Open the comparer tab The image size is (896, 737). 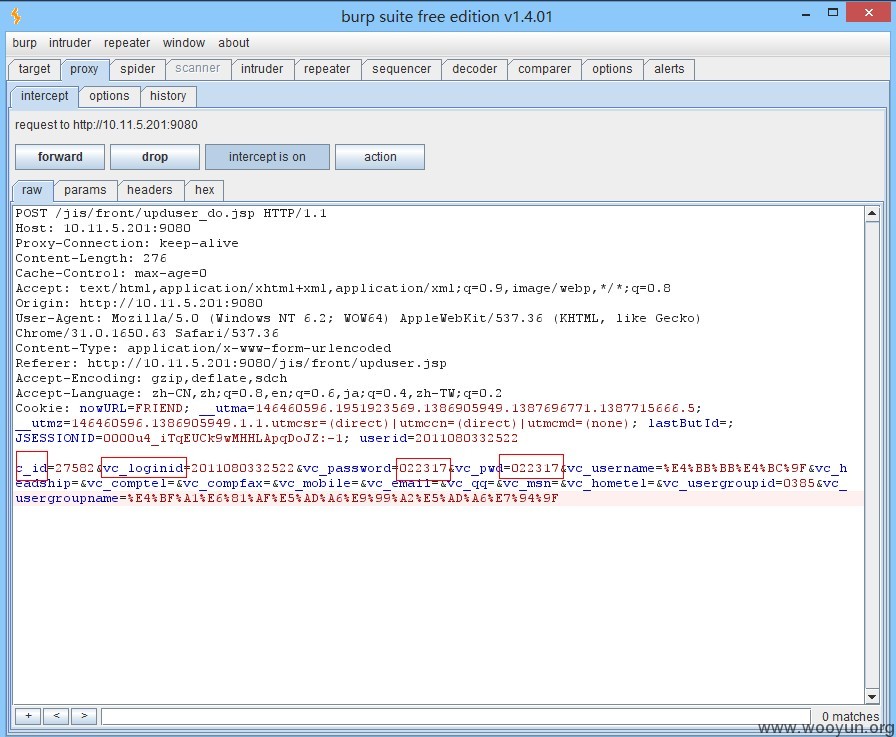(544, 69)
